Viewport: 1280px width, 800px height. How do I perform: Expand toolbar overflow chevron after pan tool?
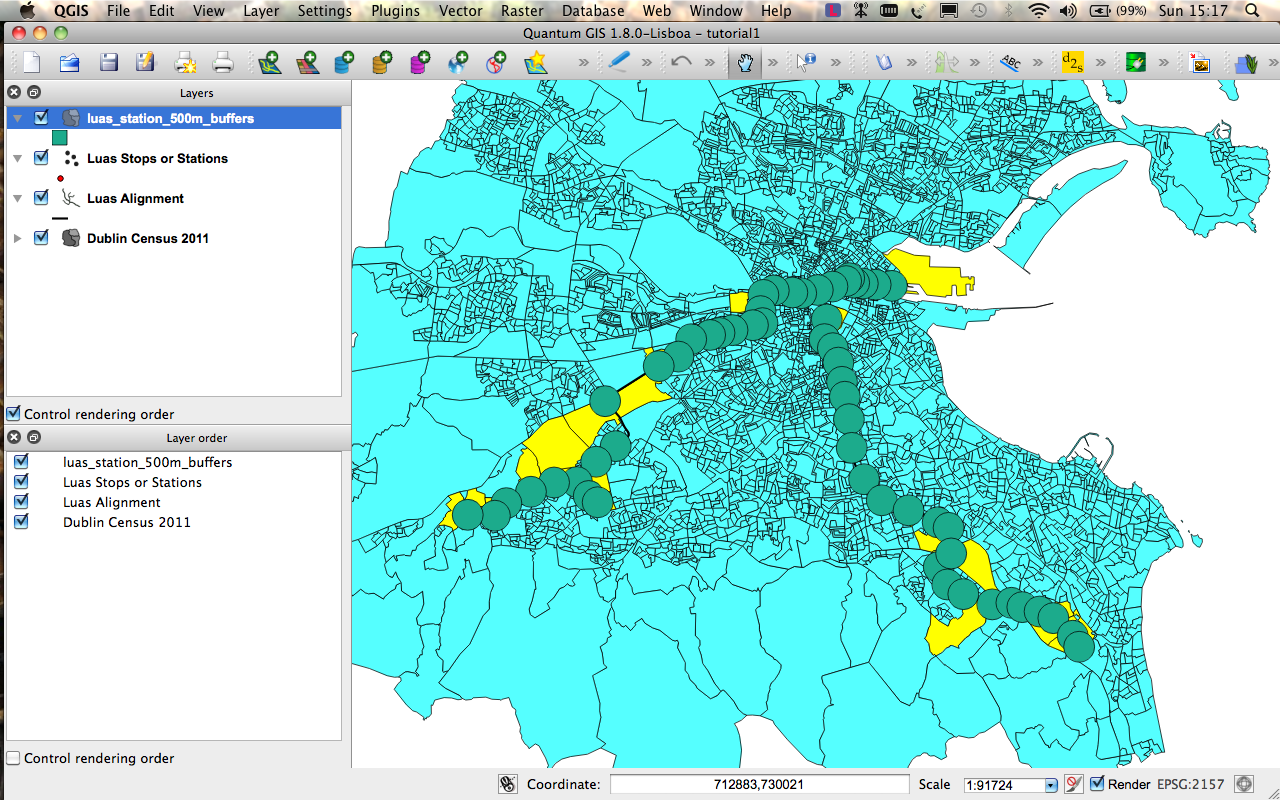pyautogui.click(x=772, y=62)
